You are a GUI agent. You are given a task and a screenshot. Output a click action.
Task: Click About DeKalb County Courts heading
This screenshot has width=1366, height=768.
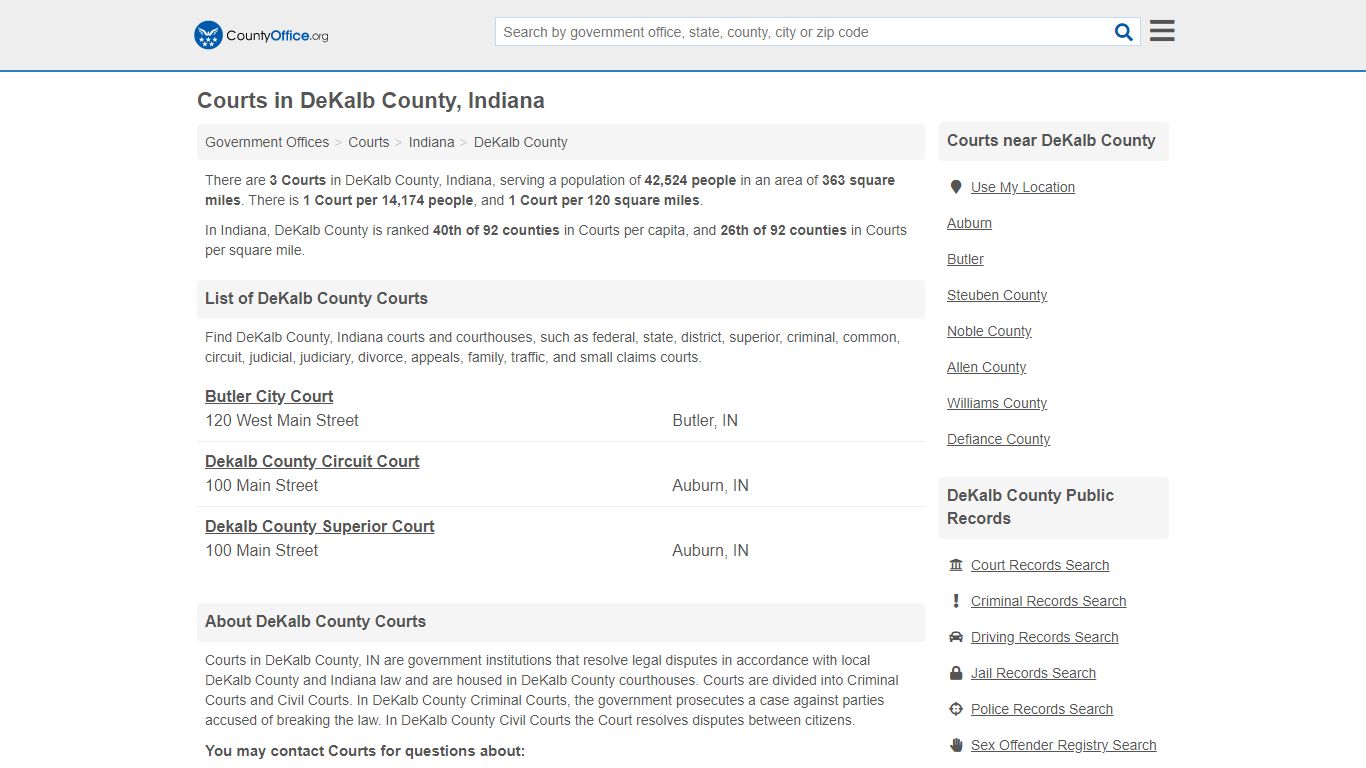[315, 621]
